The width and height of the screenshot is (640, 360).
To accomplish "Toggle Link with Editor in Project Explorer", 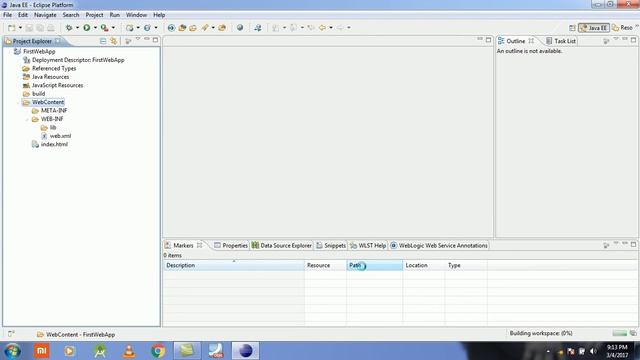I will [x=113, y=41].
